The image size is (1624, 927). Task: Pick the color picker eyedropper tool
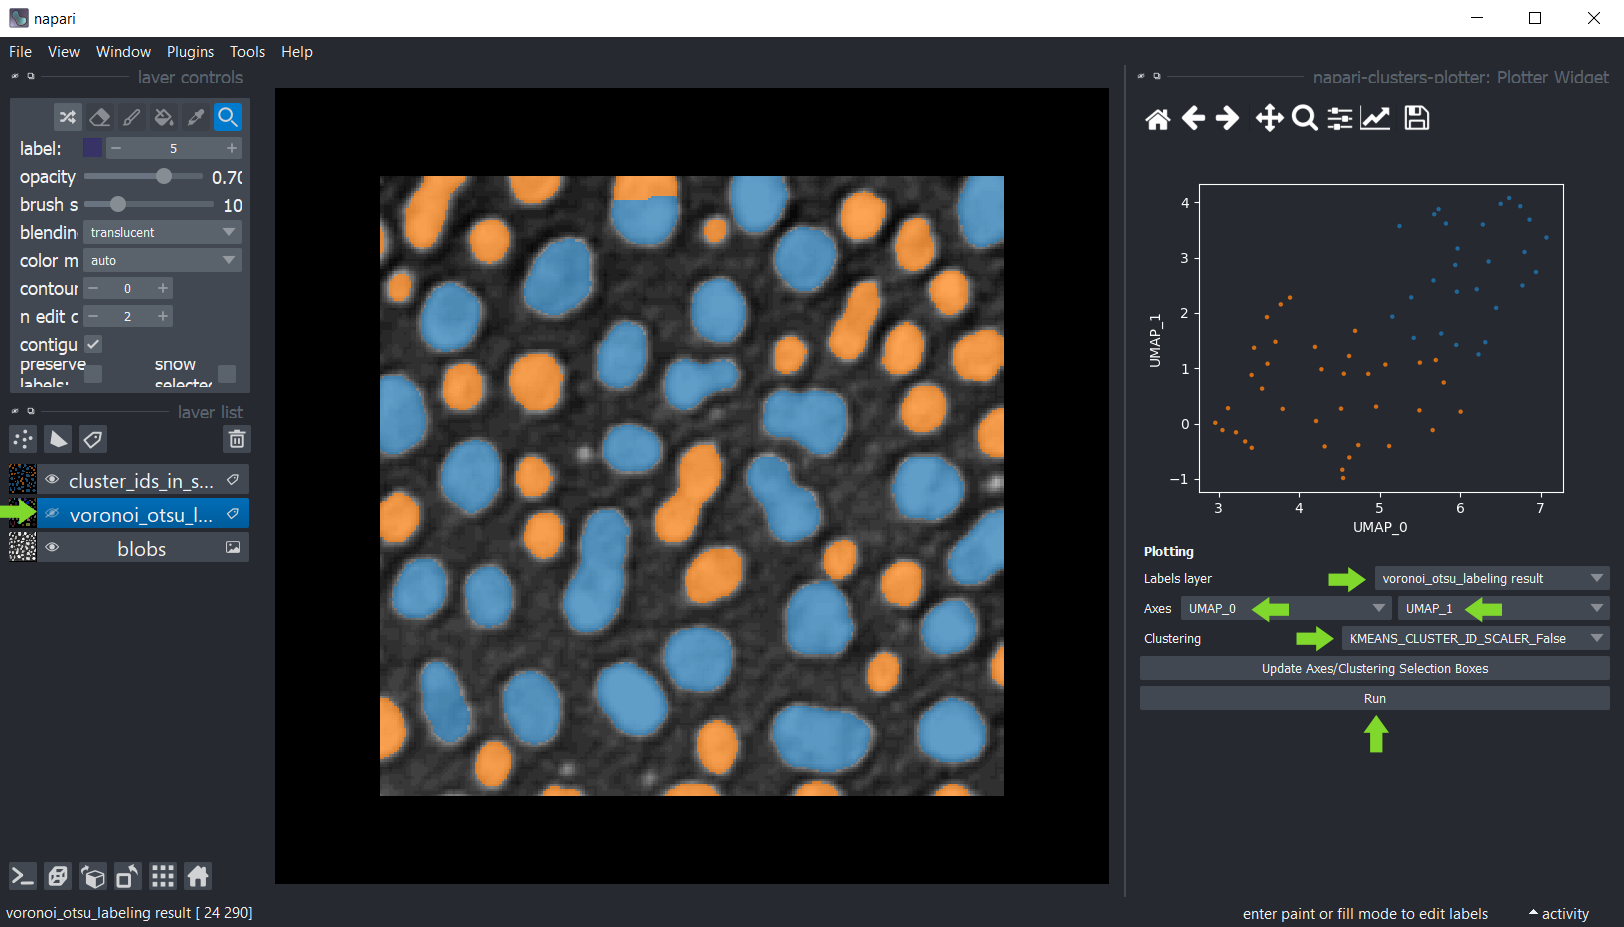(196, 117)
